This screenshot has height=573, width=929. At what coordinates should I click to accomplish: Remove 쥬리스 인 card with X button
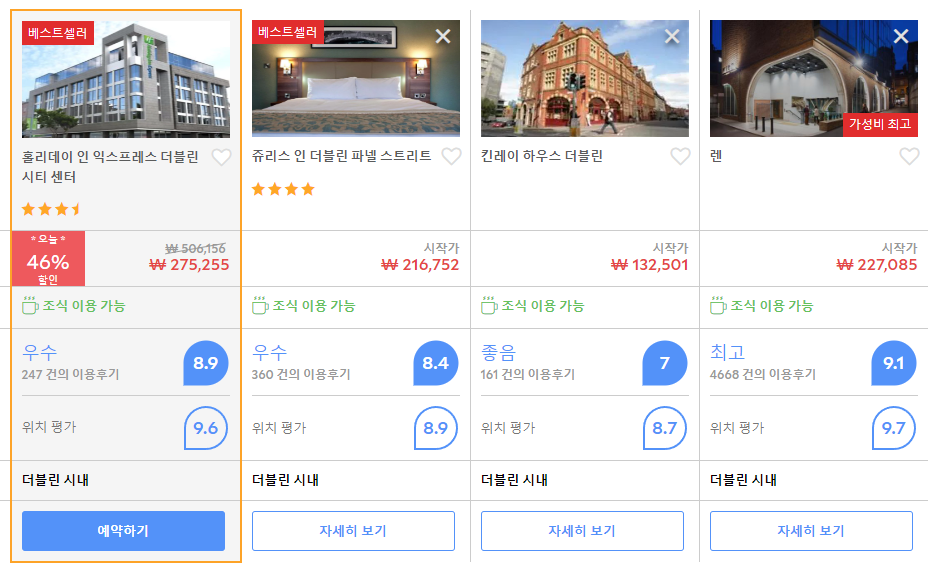[443, 37]
